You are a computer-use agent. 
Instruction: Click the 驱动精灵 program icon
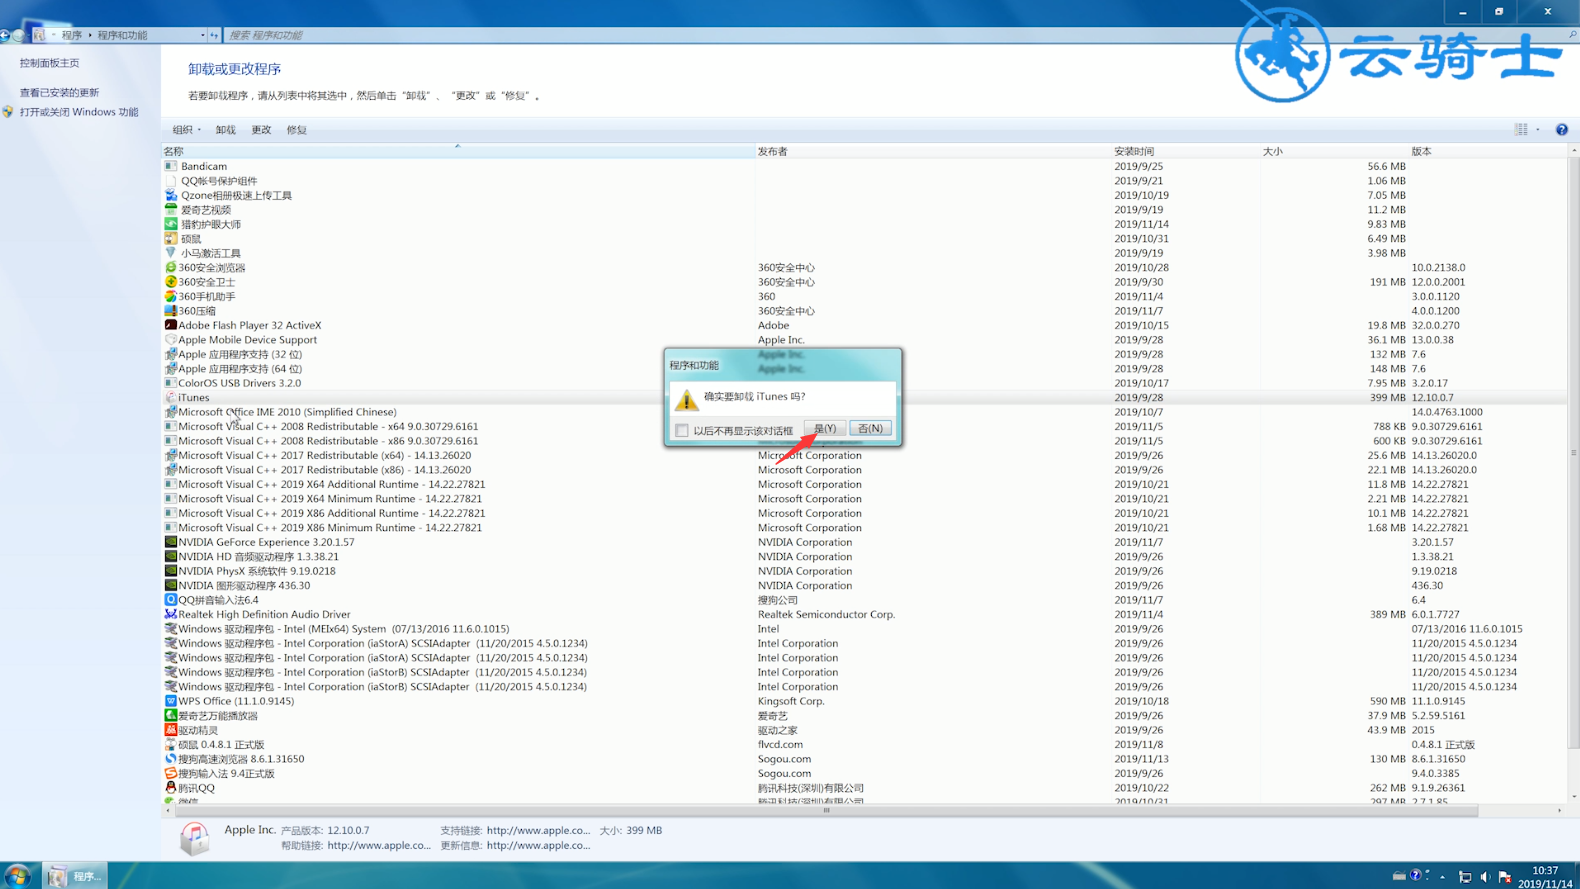click(x=171, y=730)
